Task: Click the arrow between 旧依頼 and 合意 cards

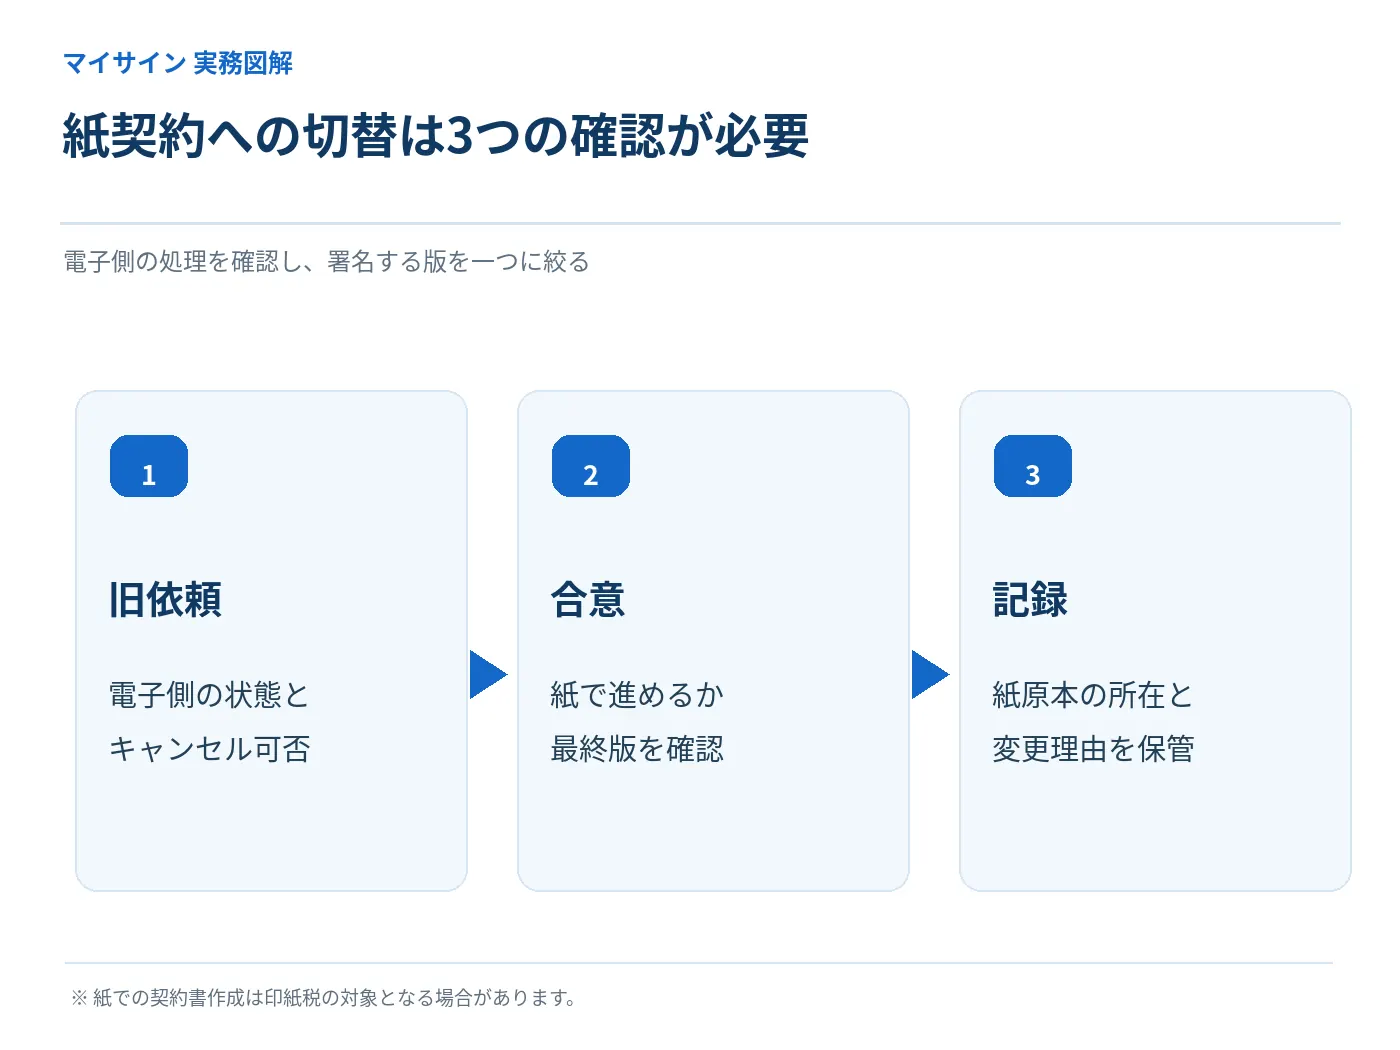Action: pyautogui.click(x=489, y=675)
